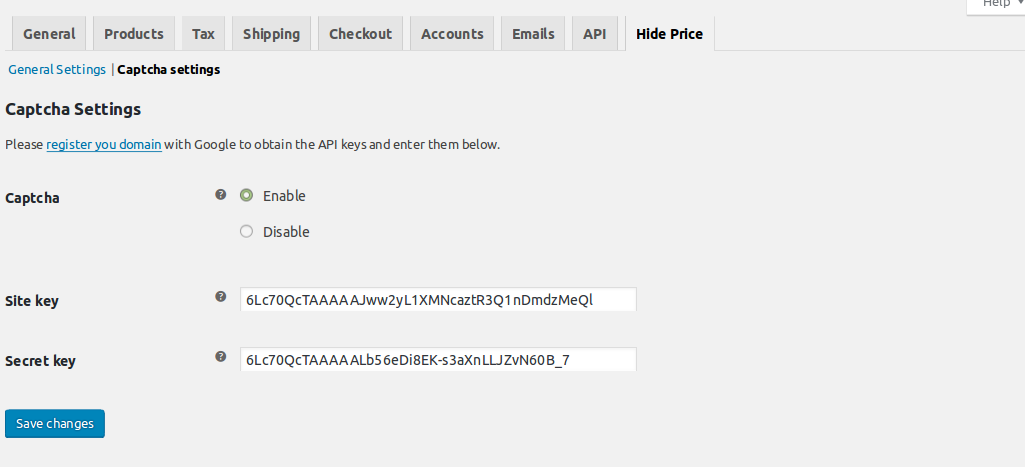View the Emails tab

[533, 34]
